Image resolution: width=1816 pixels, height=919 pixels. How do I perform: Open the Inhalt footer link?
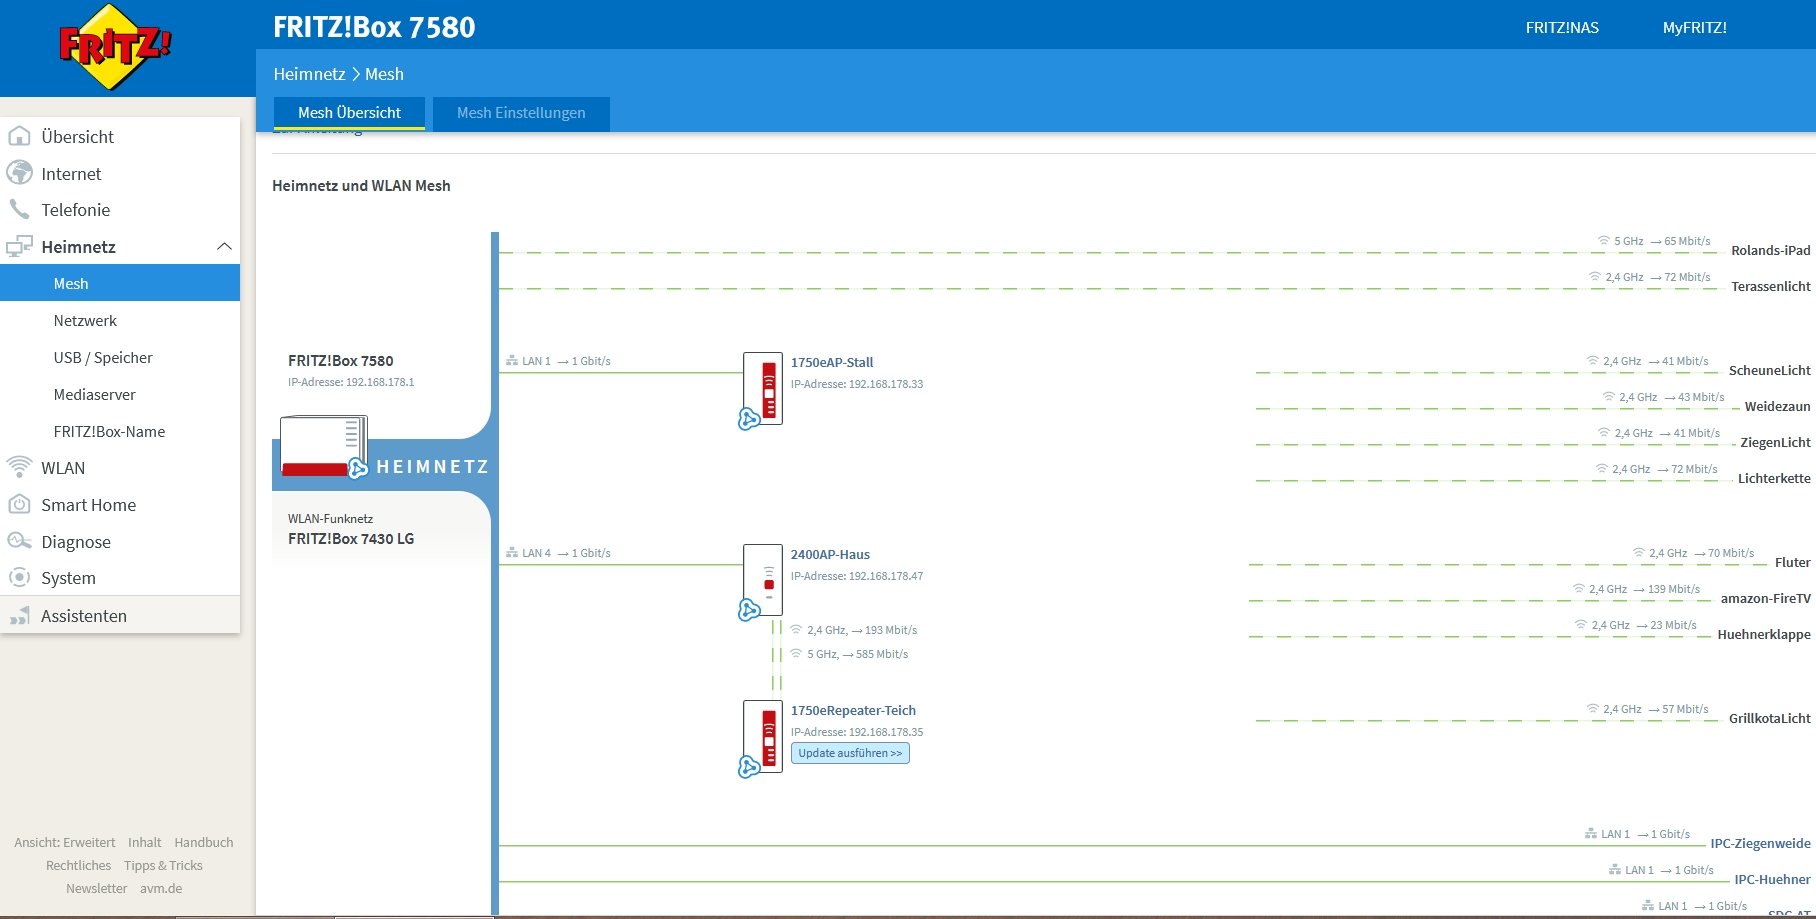click(x=144, y=842)
